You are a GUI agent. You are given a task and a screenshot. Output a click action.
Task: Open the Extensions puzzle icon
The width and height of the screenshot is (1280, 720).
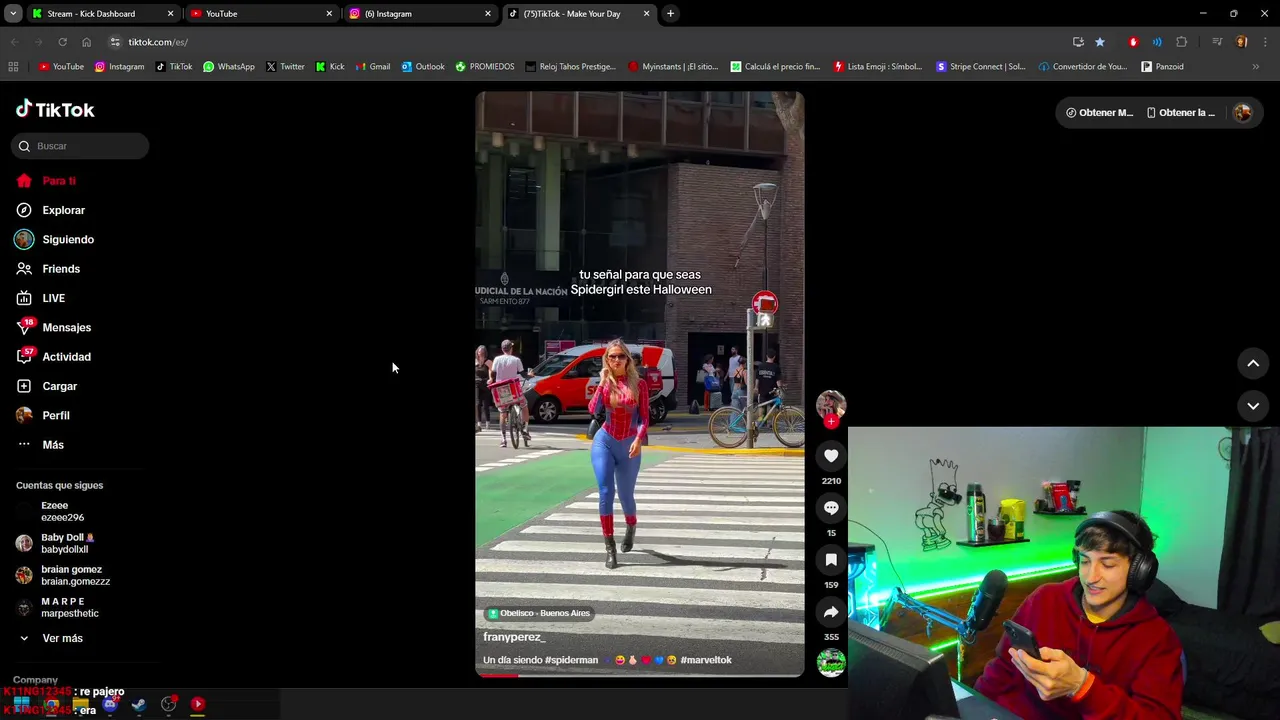[1182, 42]
